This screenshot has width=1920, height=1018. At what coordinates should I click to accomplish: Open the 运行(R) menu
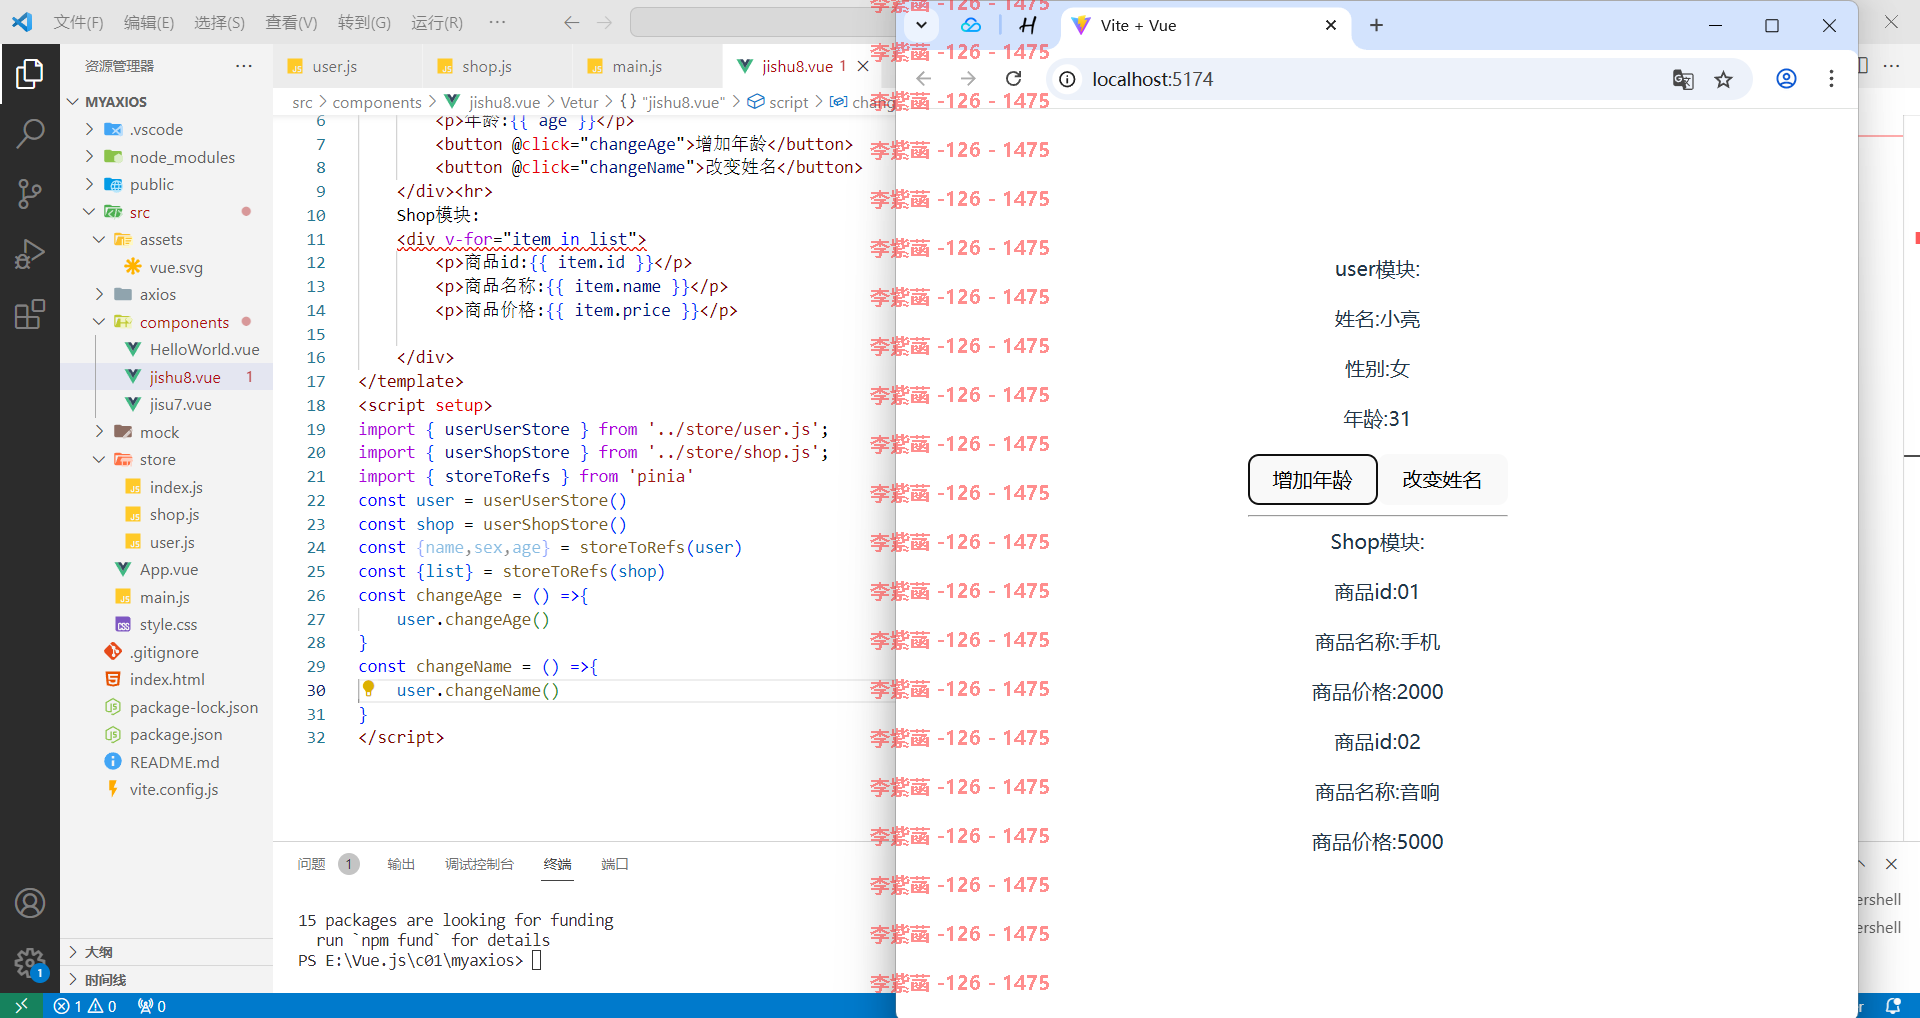(x=437, y=22)
